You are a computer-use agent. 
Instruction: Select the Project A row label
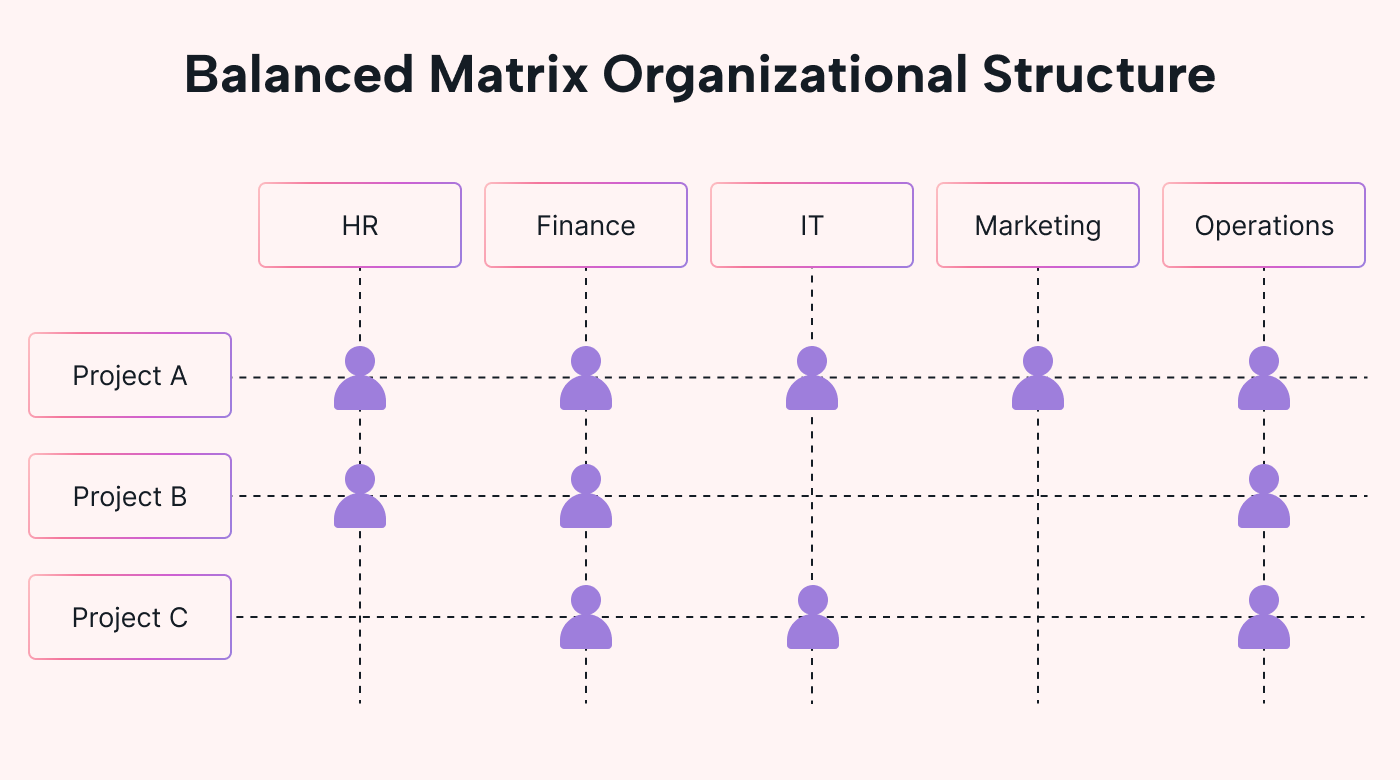point(130,375)
